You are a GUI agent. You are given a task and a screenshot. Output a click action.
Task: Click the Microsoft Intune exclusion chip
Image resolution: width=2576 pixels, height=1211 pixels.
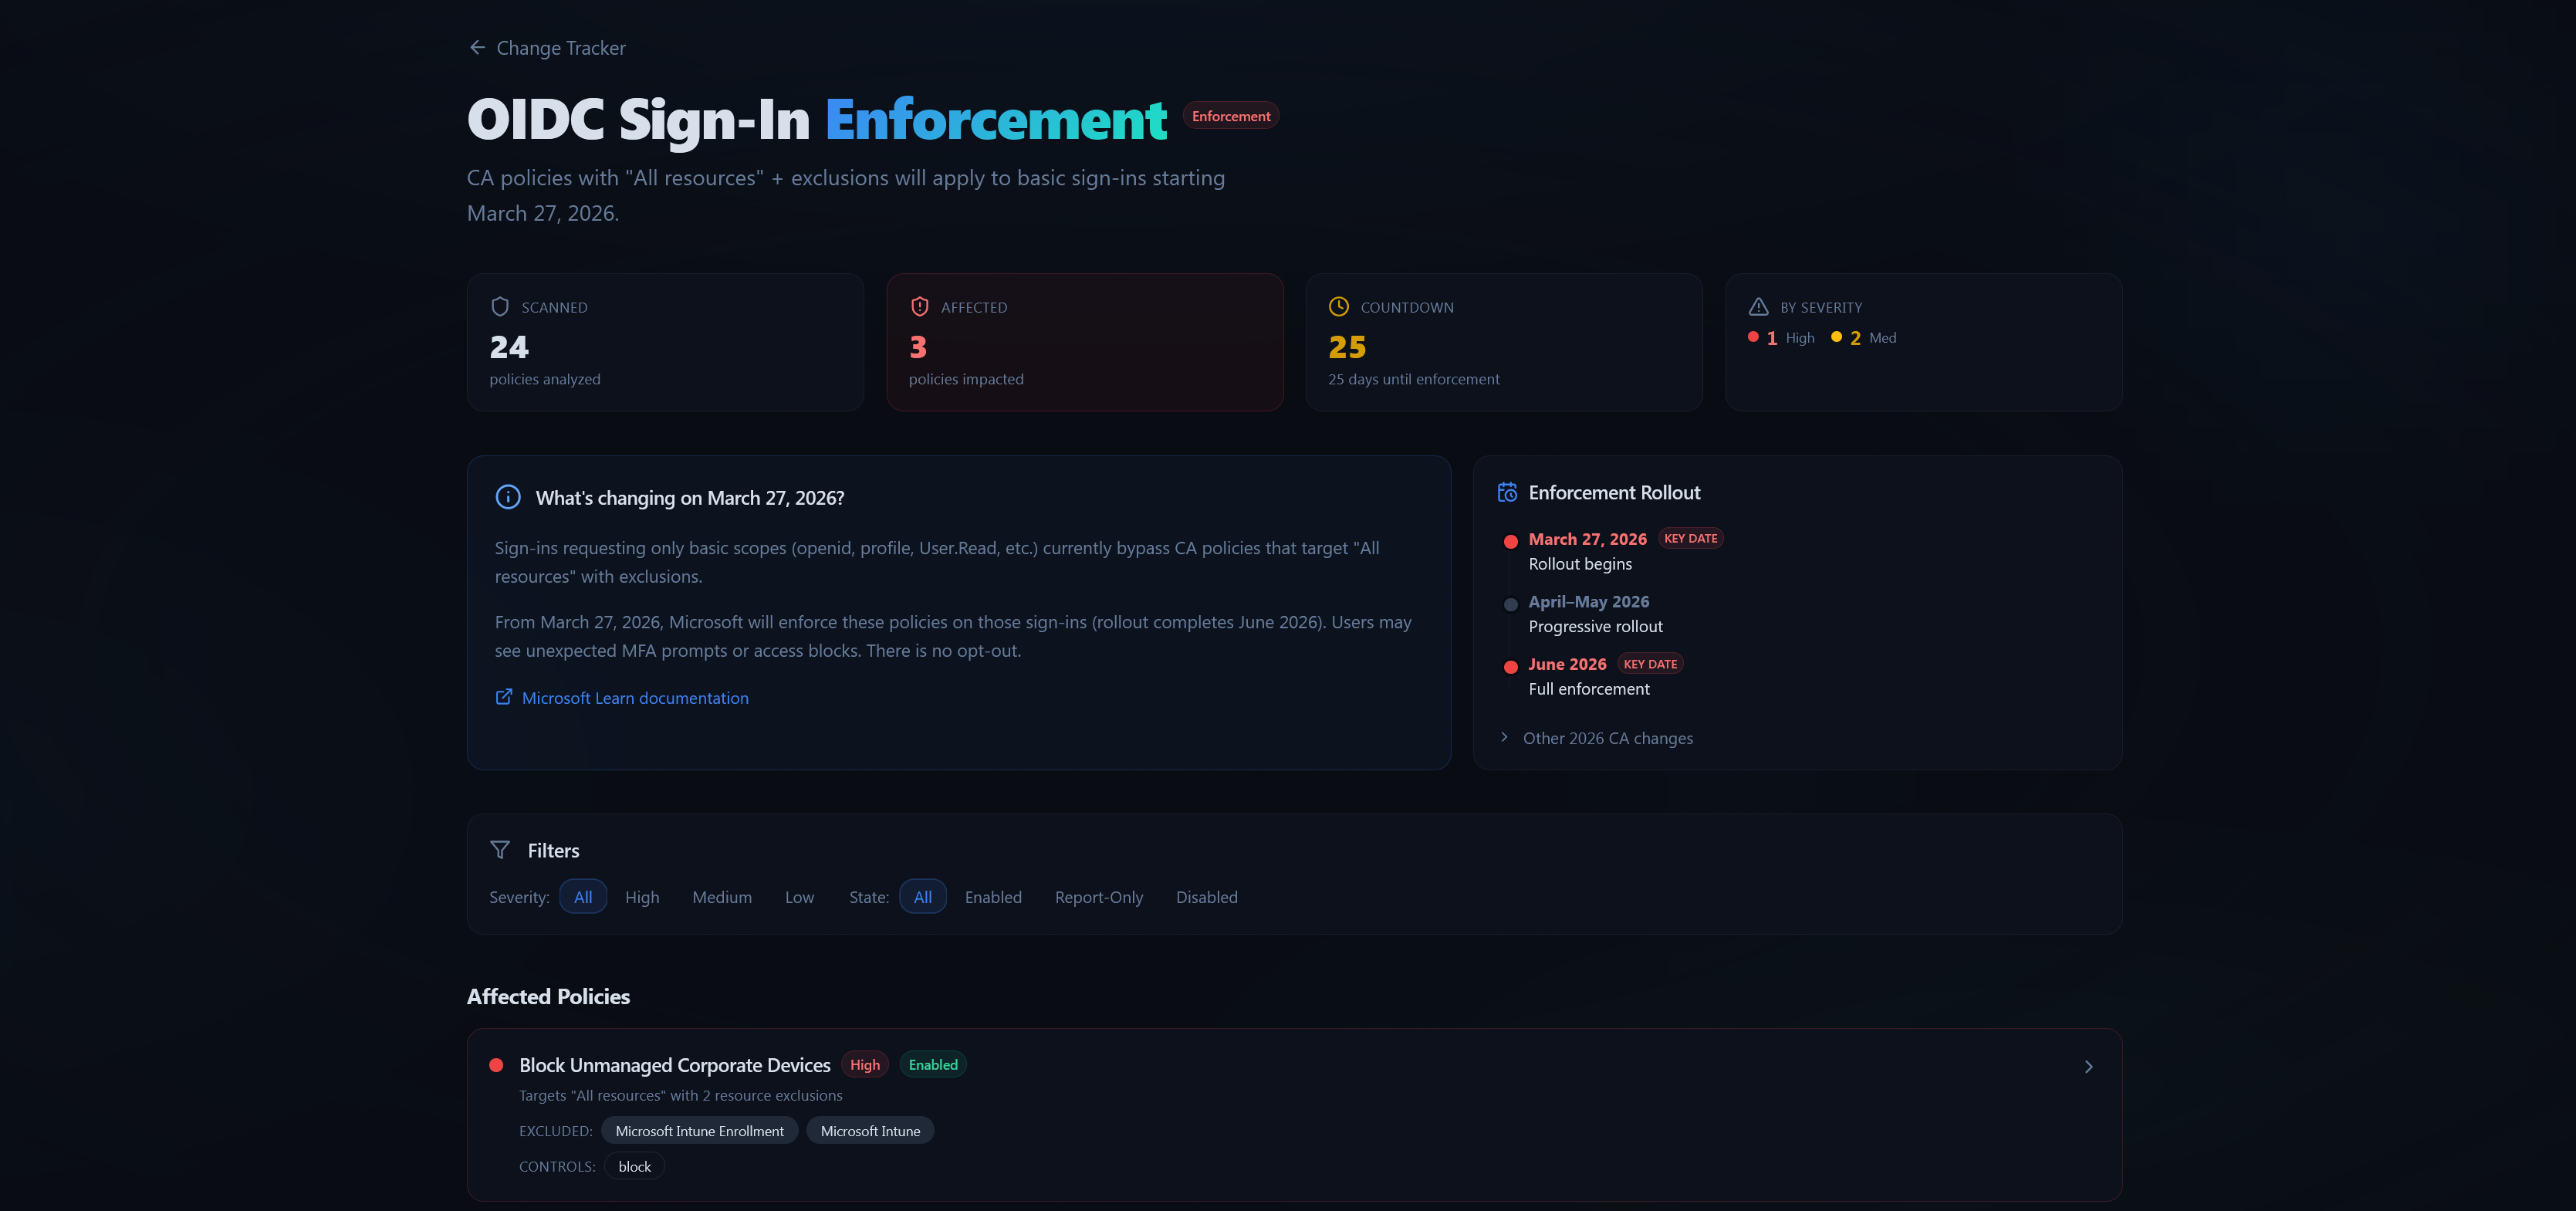(870, 1131)
